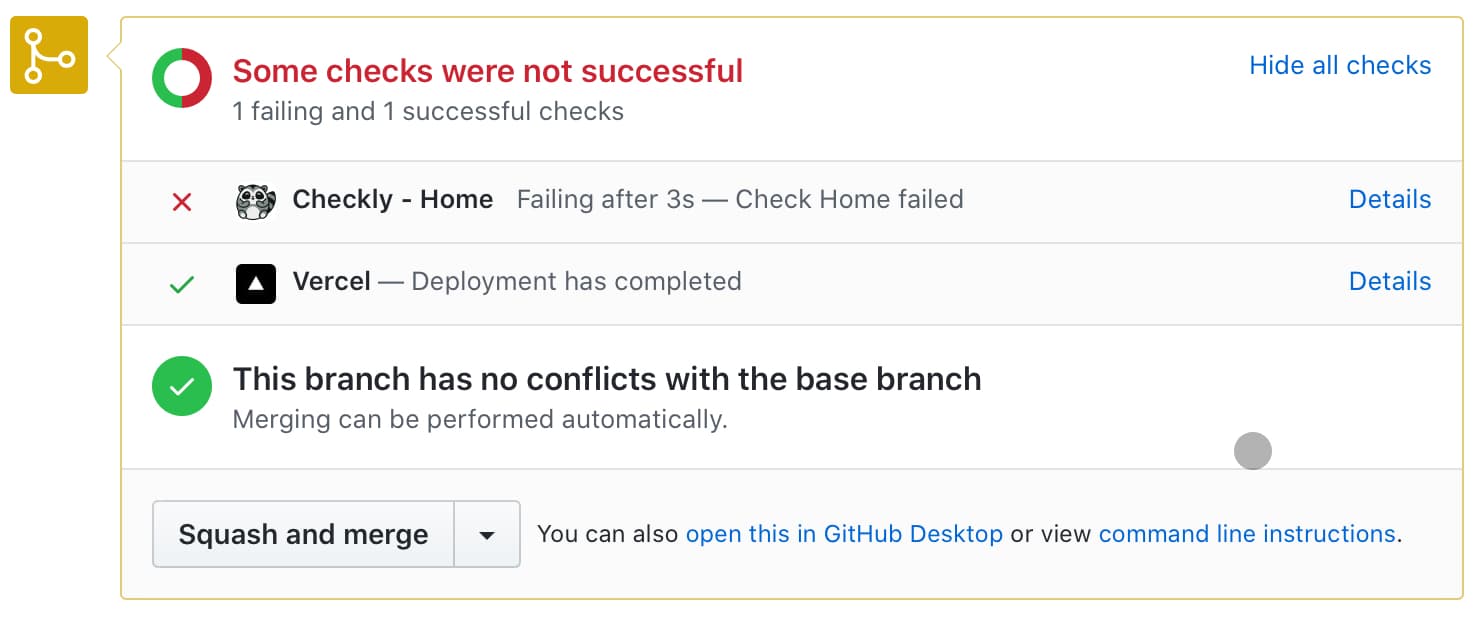Open Details for the Checkly - Home check
The image size is (1479, 618).
point(1389,200)
